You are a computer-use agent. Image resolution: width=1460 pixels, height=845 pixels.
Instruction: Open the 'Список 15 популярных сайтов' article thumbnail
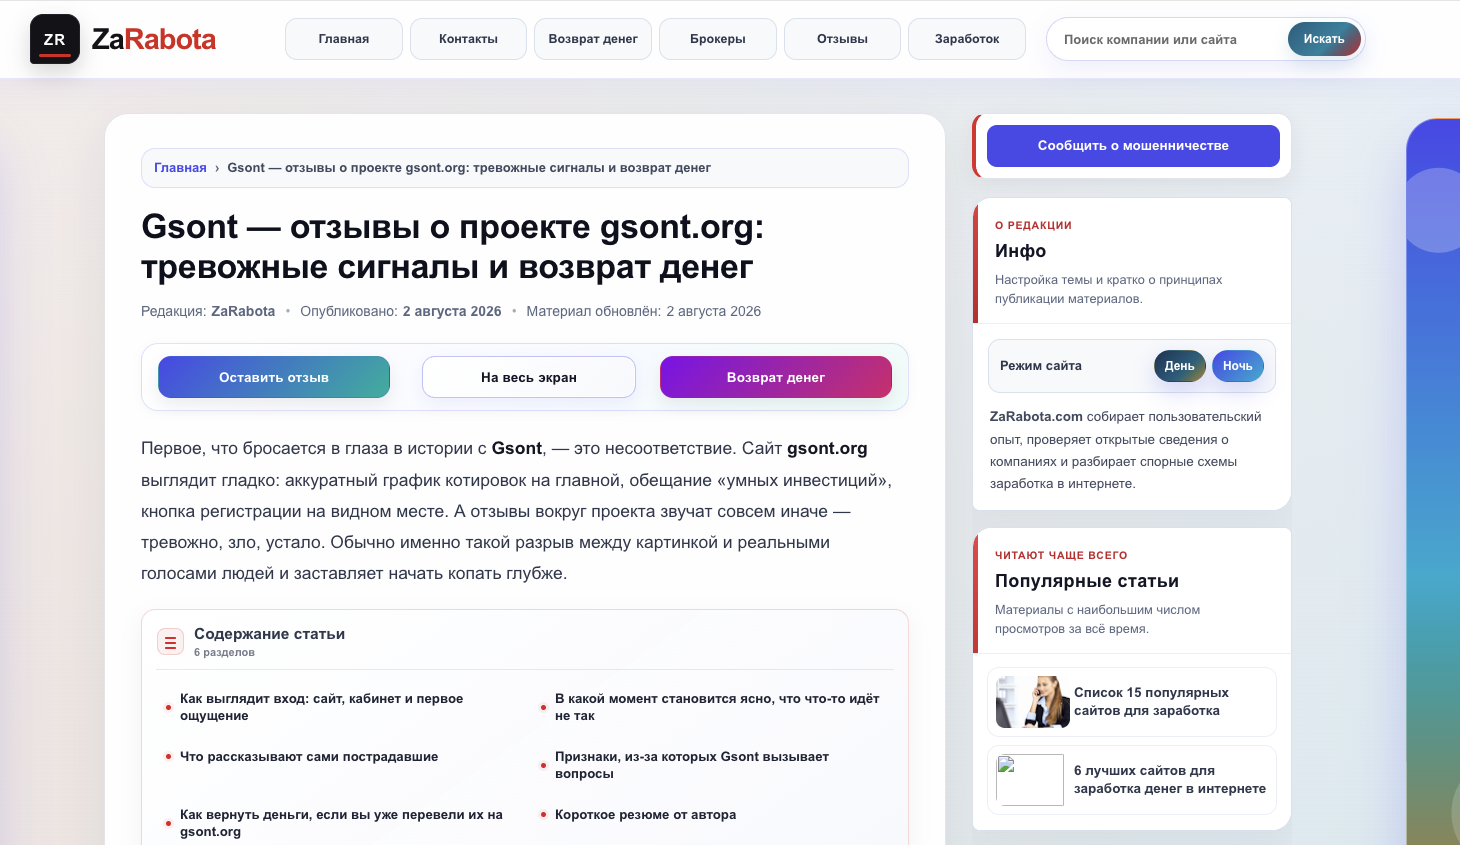1033,702
